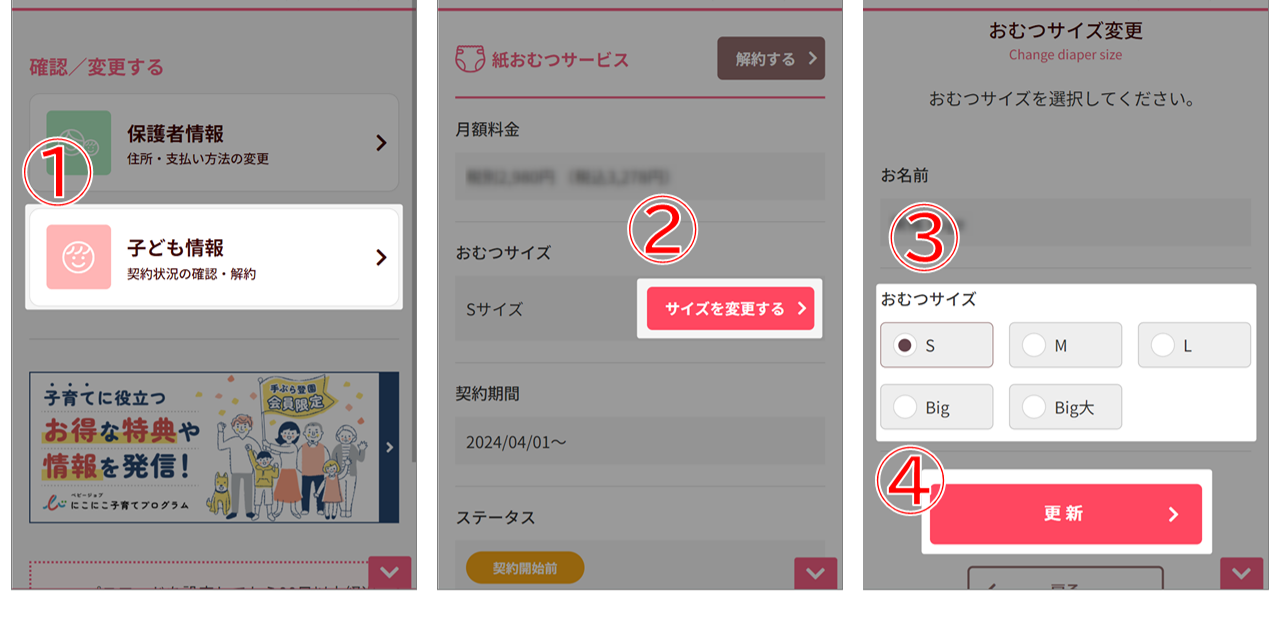Click the 更新 update button

pos(1066,514)
